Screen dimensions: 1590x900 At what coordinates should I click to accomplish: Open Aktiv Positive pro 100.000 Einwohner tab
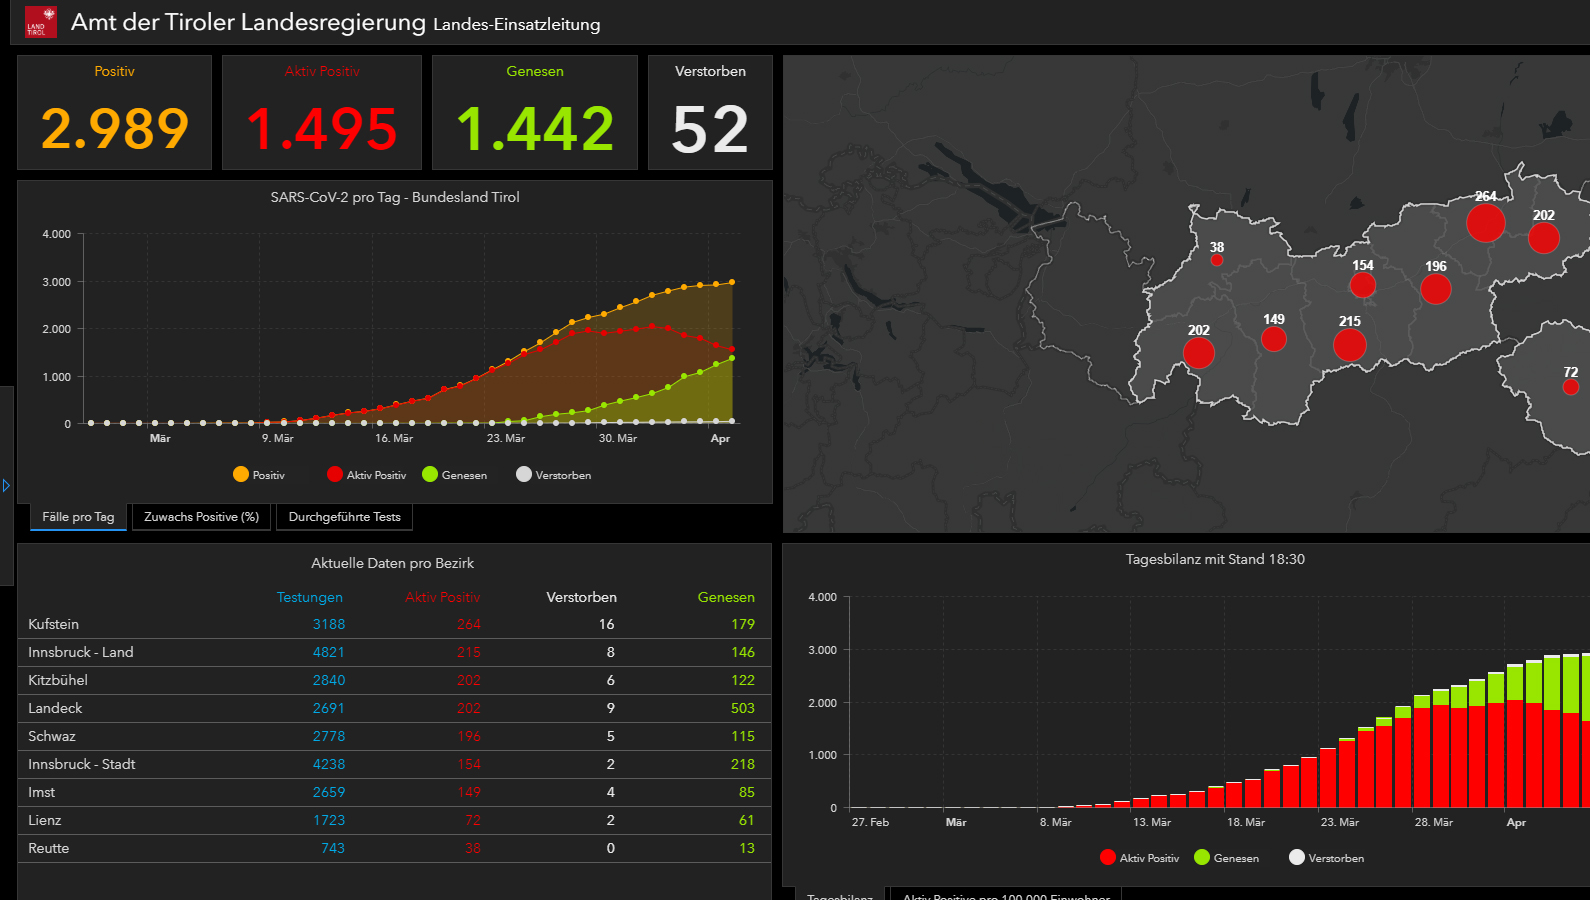1006,894
